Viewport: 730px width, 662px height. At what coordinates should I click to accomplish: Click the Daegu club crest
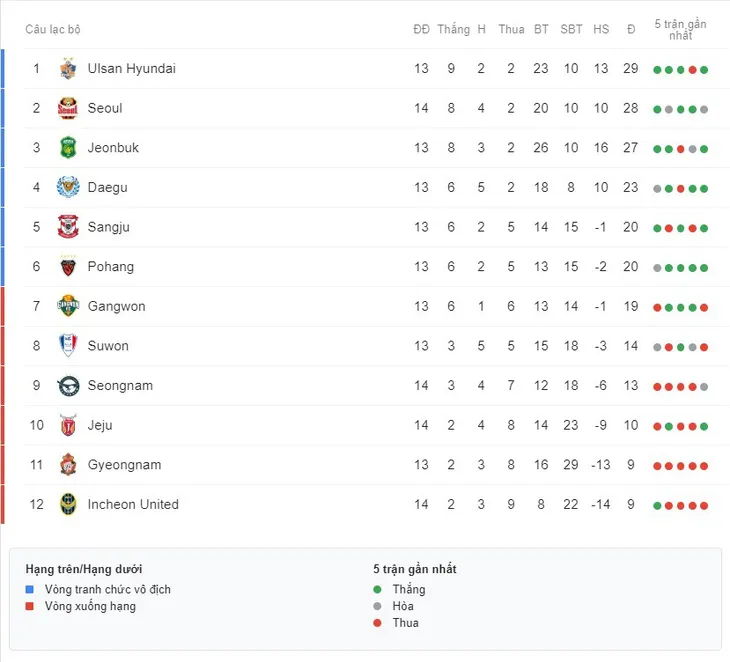point(68,187)
